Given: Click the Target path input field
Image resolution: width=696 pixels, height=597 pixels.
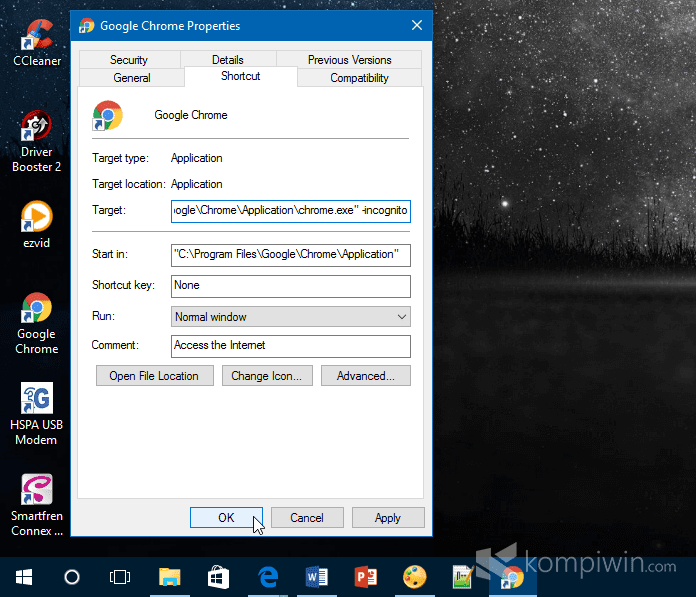Looking at the screenshot, I should pyautogui.click(x=291, y=211).
